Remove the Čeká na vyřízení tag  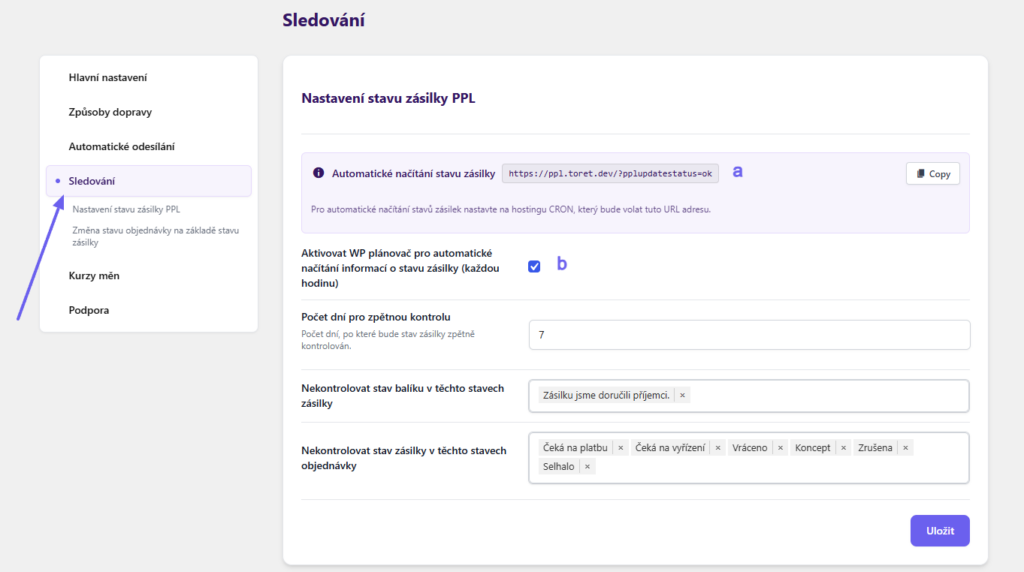point(718,448)
